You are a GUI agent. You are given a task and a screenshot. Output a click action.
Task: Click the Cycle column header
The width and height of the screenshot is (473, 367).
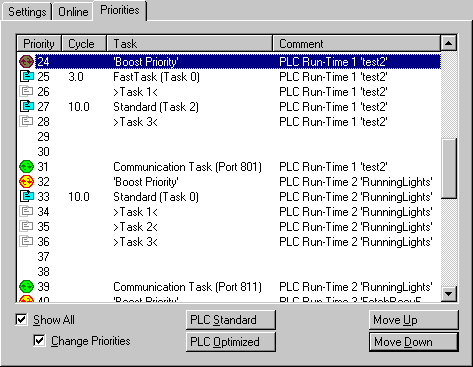pos(84,43)
